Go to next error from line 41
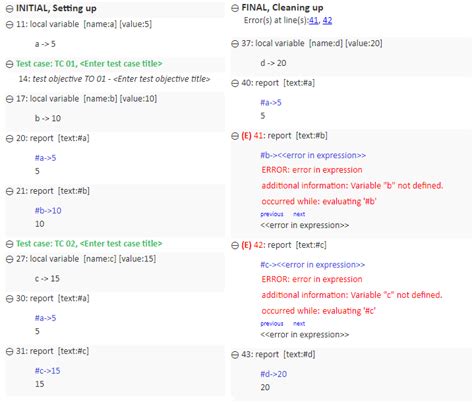This screenshot has width=474, height=404. pyautogui.click(x=299, y=214)
